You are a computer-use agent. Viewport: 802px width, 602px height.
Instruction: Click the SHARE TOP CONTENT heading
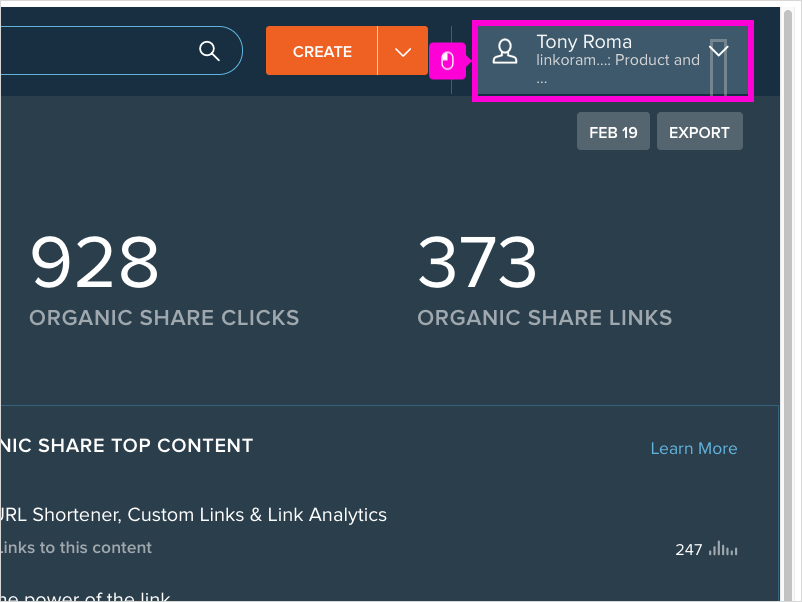(127, 445)
